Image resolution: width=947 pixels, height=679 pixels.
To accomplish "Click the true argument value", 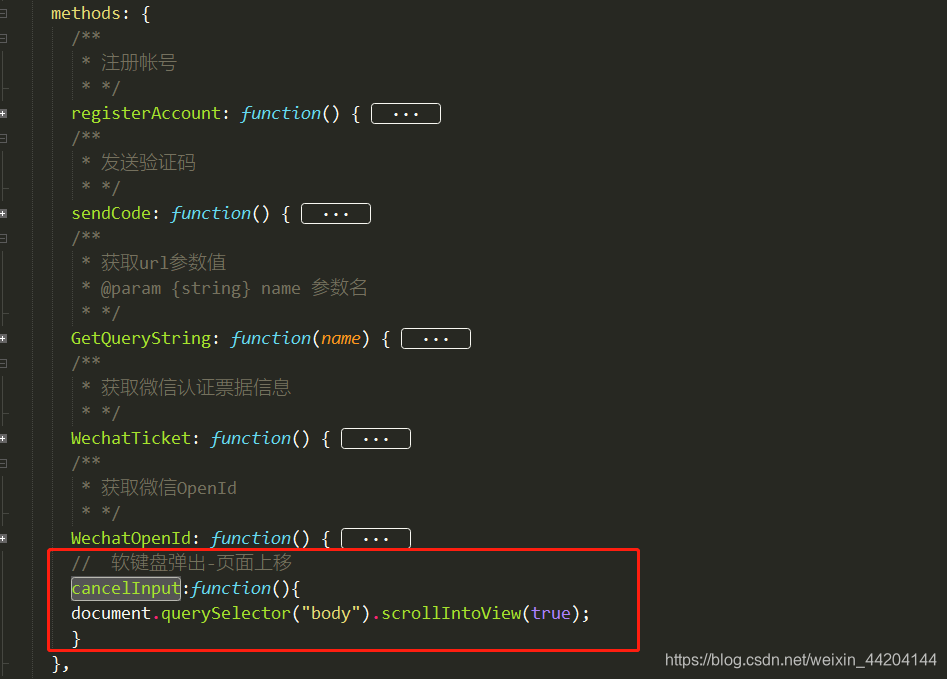I will tap(551, 613).
